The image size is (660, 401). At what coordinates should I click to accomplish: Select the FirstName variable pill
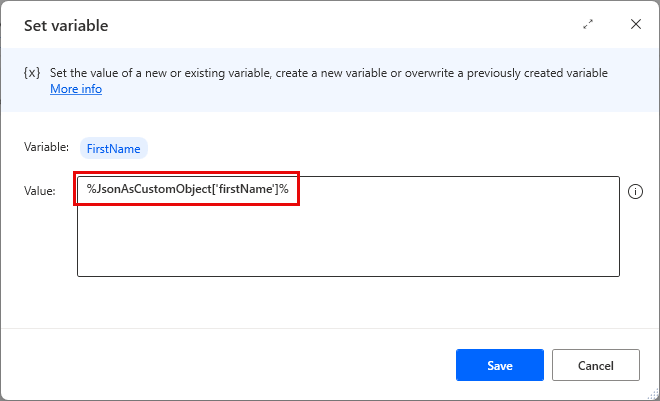(115, 148)
